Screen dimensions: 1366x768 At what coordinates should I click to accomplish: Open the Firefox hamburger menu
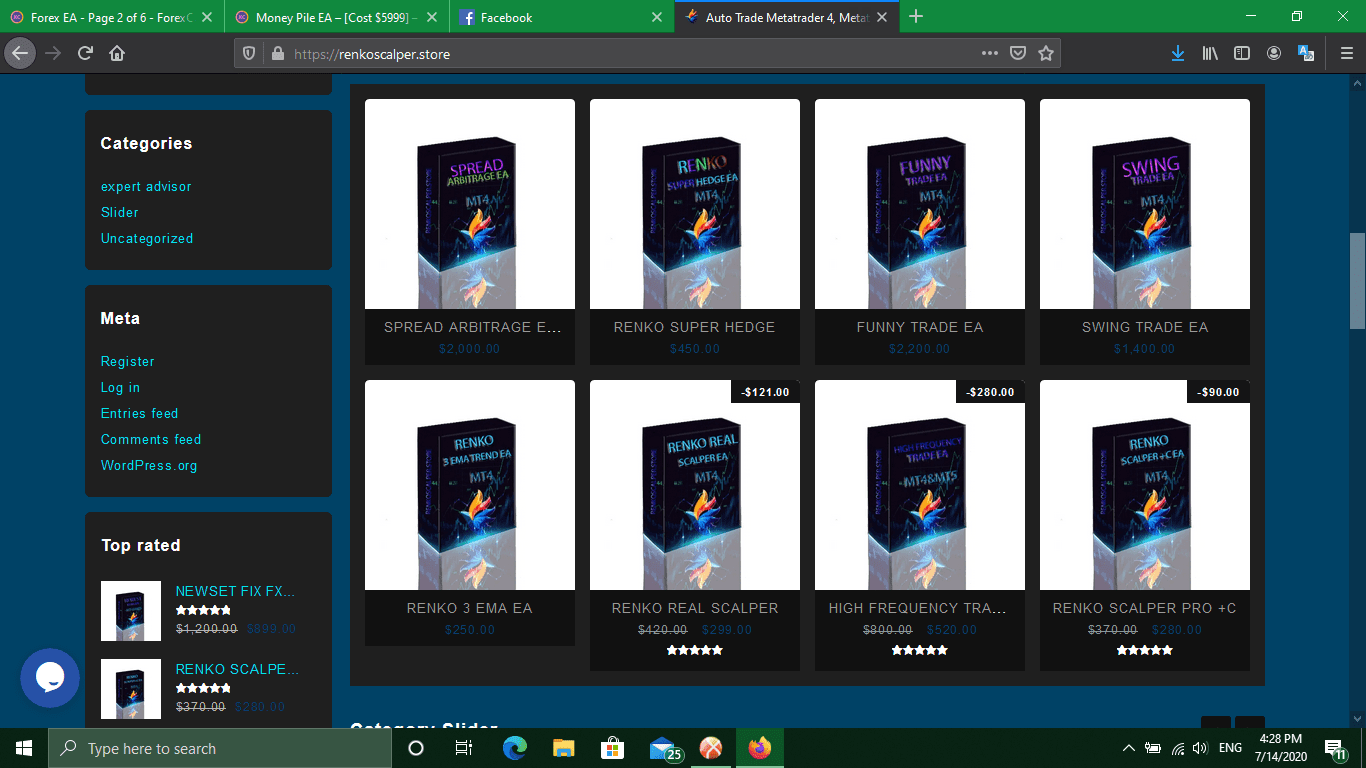pos(1346,54)
